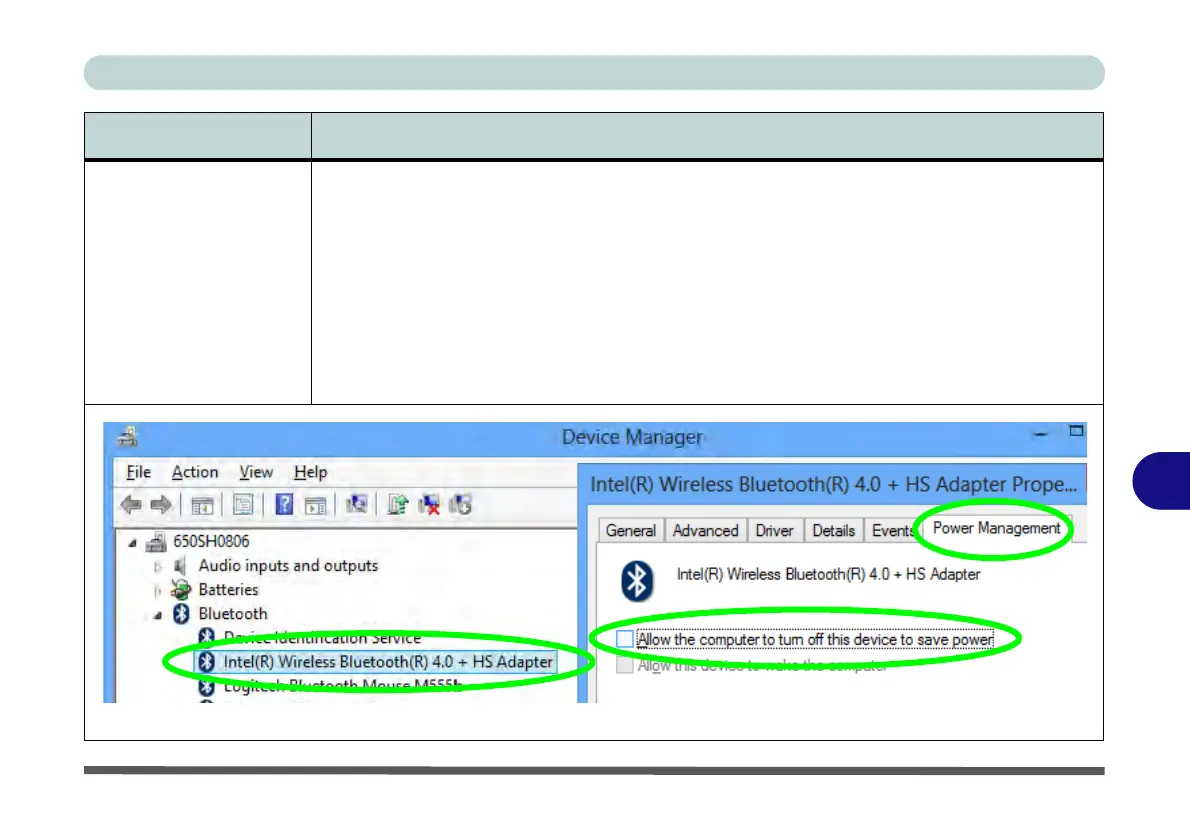Viewport: 1190px width, 838px height.
Task: Switch to the Details tab
Action: coord(833,531)
